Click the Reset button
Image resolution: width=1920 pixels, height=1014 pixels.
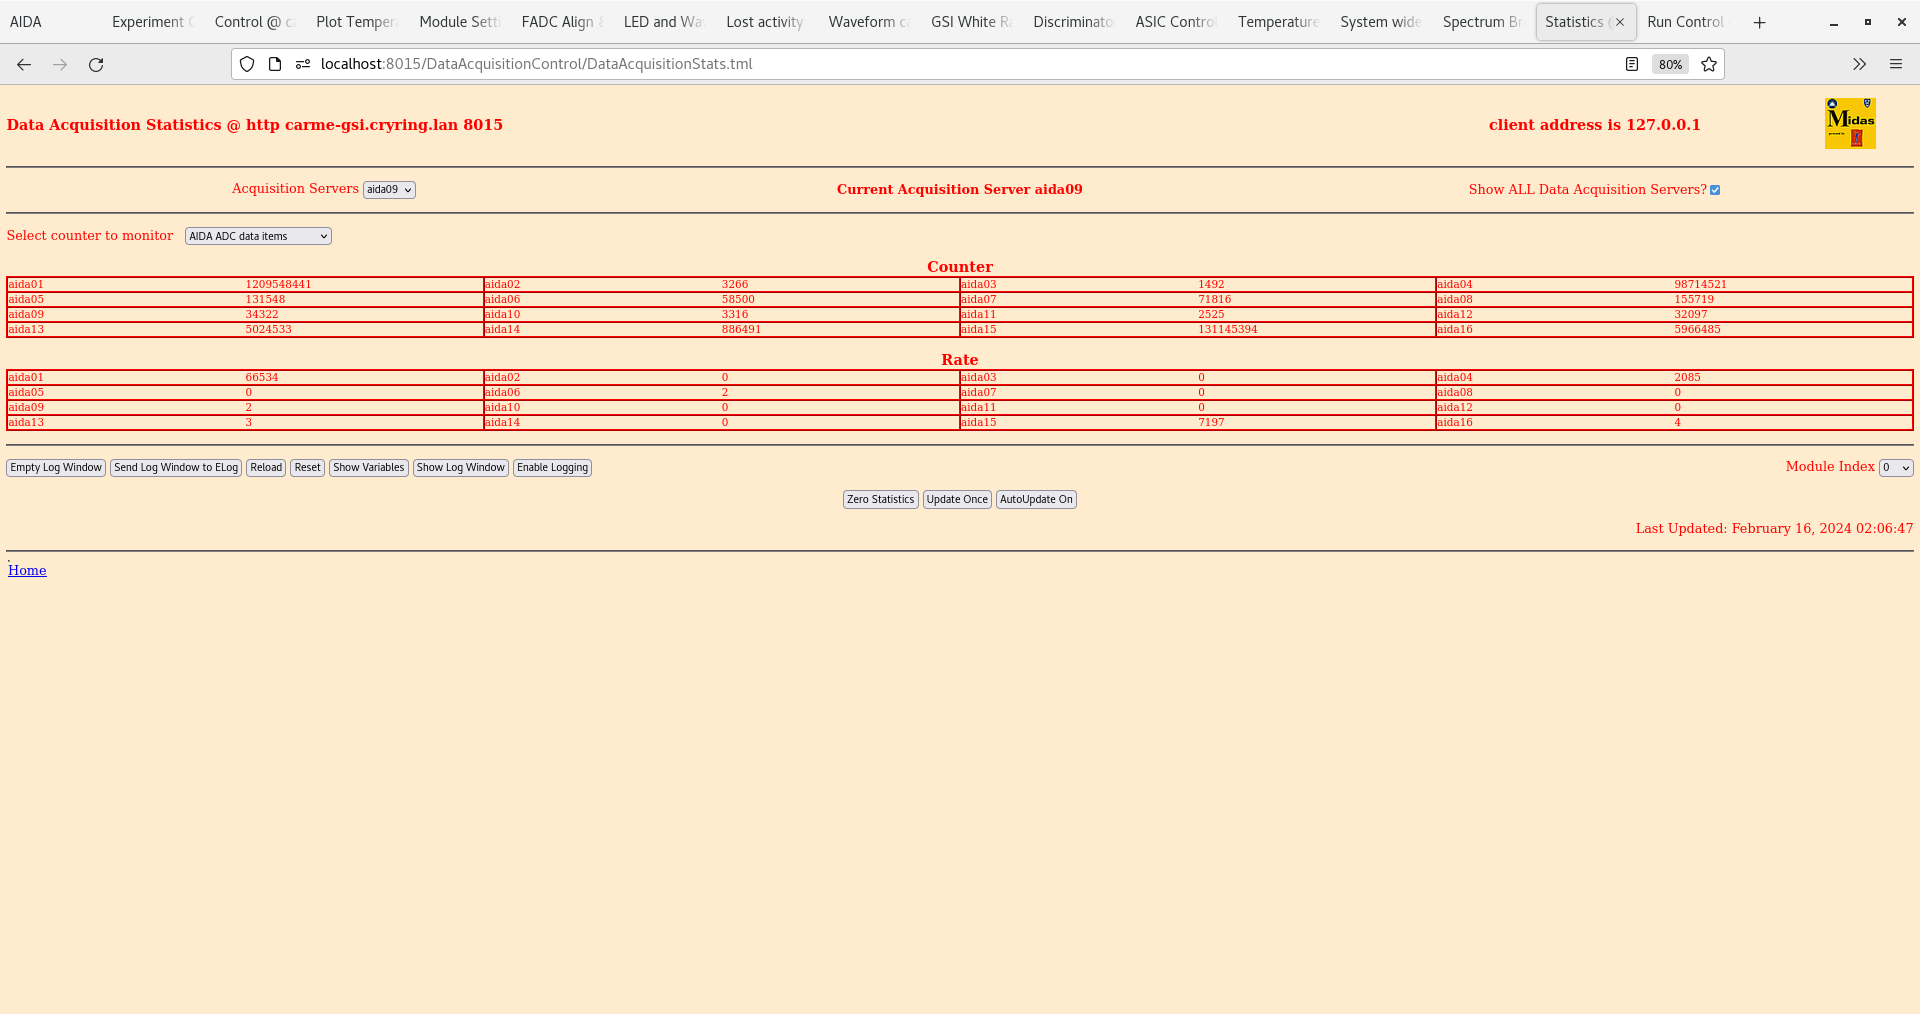[308, 468]
